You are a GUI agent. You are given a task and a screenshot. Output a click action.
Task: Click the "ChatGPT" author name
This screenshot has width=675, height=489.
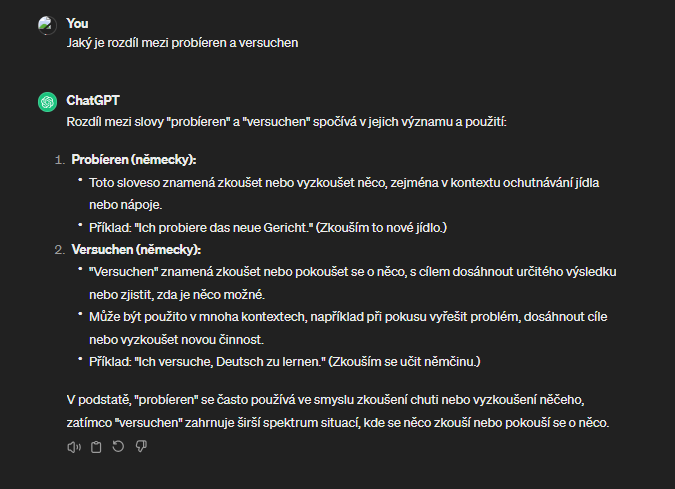pos(92,101)
